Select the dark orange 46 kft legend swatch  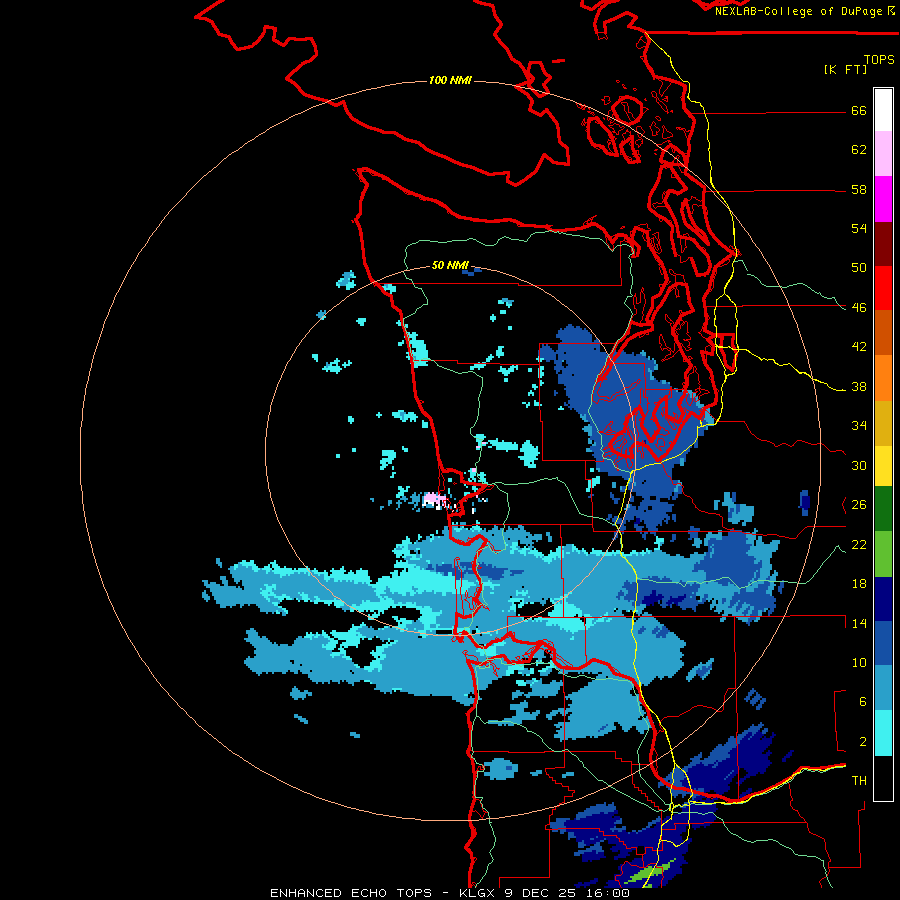883,333
